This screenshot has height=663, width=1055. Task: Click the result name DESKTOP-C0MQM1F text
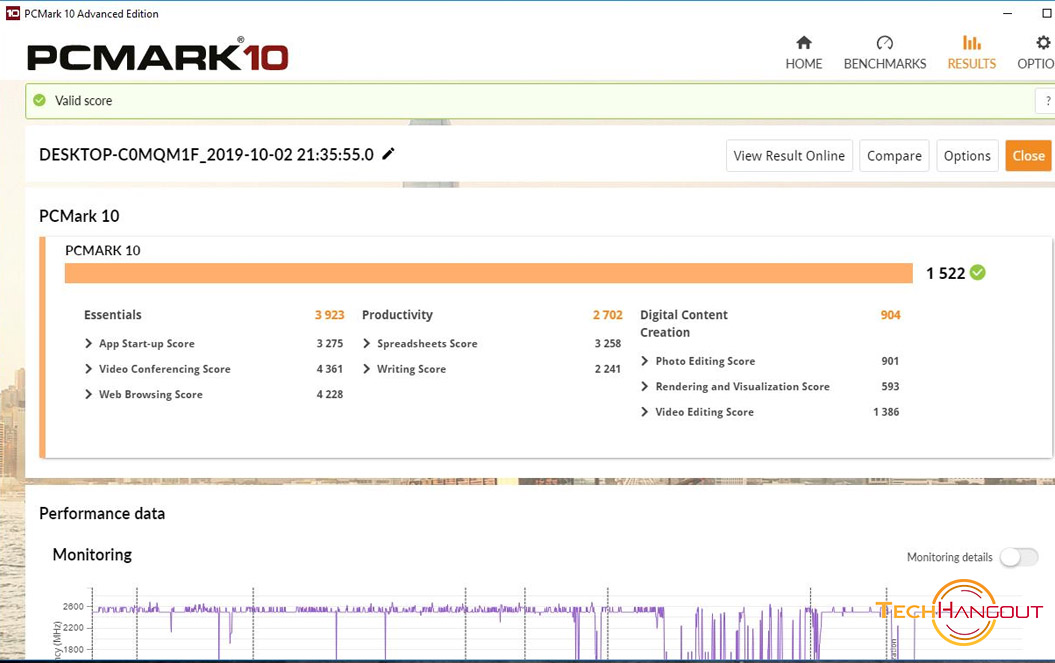pyautogui.click(x=206, y=155)
